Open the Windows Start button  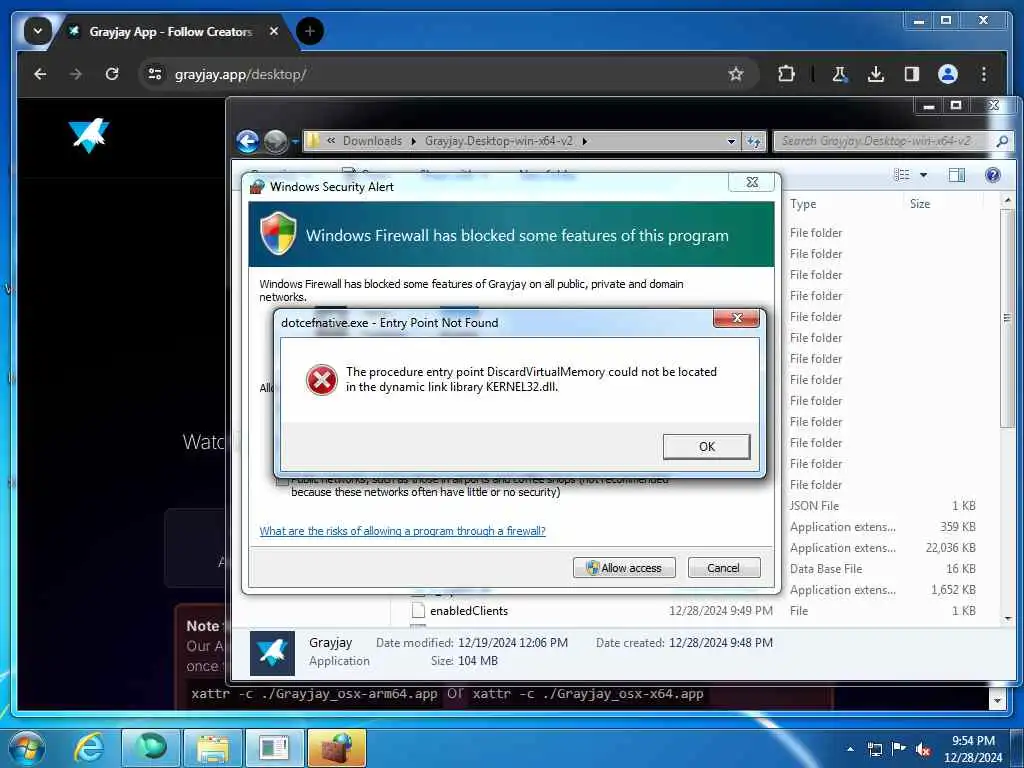click(x=27, y=748)
